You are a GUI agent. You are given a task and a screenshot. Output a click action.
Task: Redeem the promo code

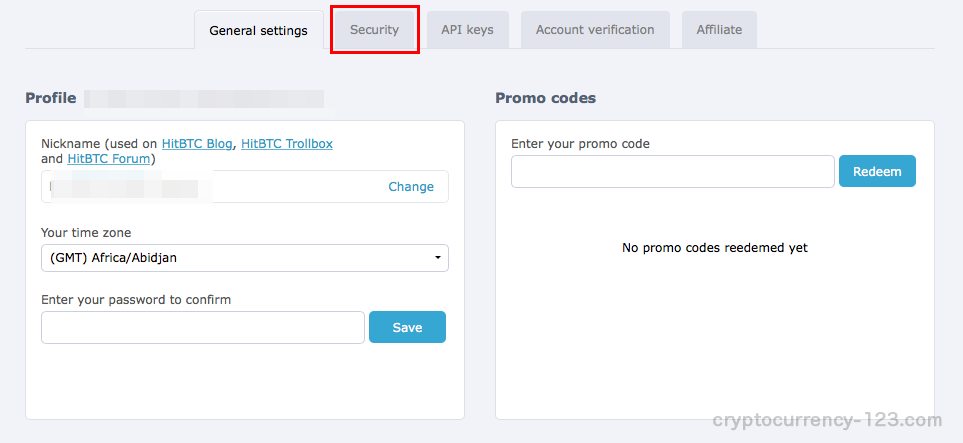click(877, 171)
